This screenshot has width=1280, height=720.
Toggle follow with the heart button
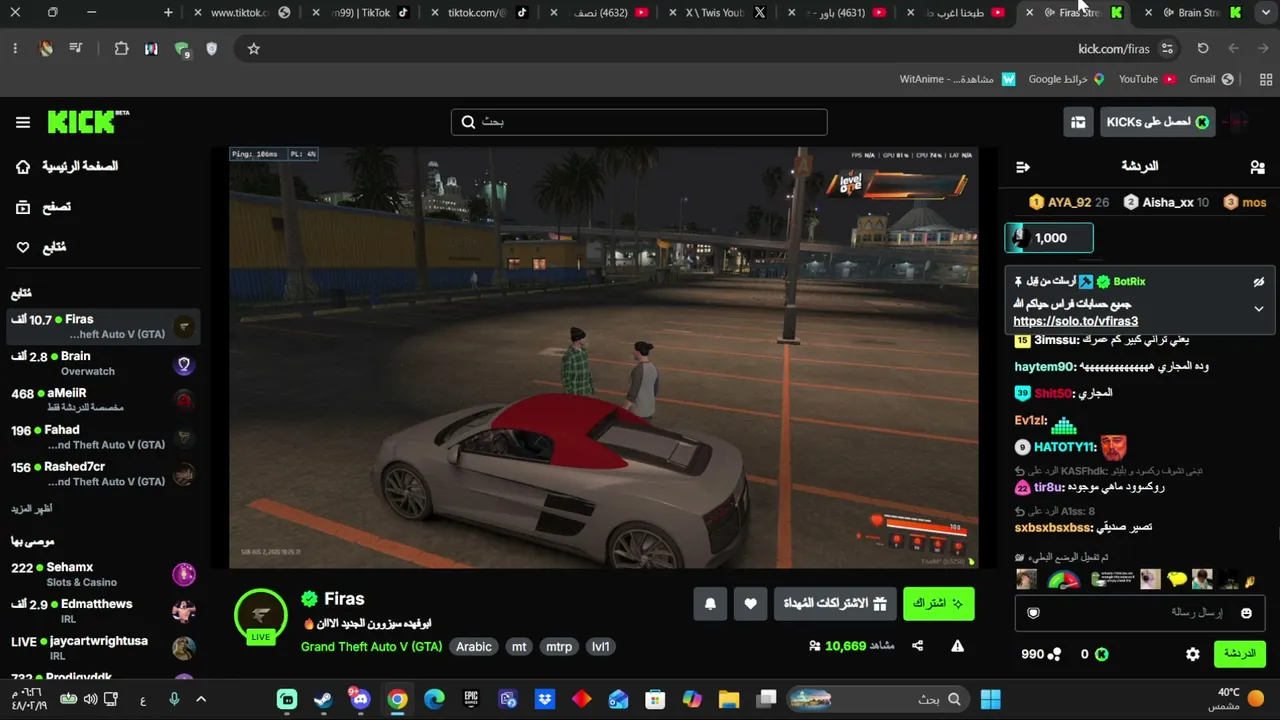[x=750, y=604]
